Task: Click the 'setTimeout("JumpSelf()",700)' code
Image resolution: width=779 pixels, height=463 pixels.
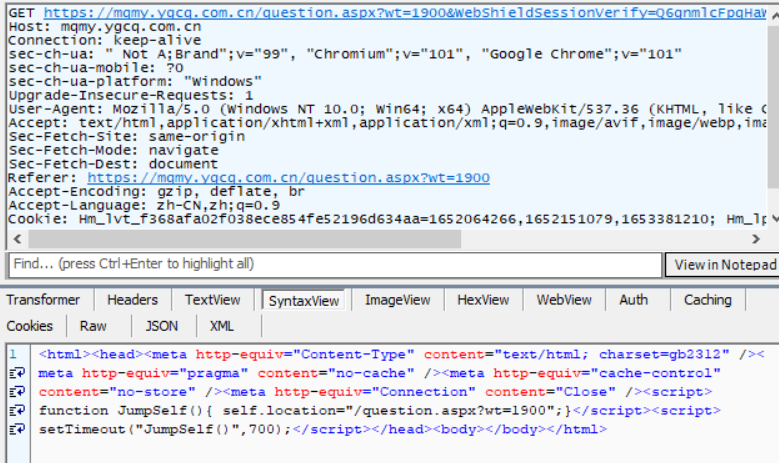Action: click(x=161, y=429)
